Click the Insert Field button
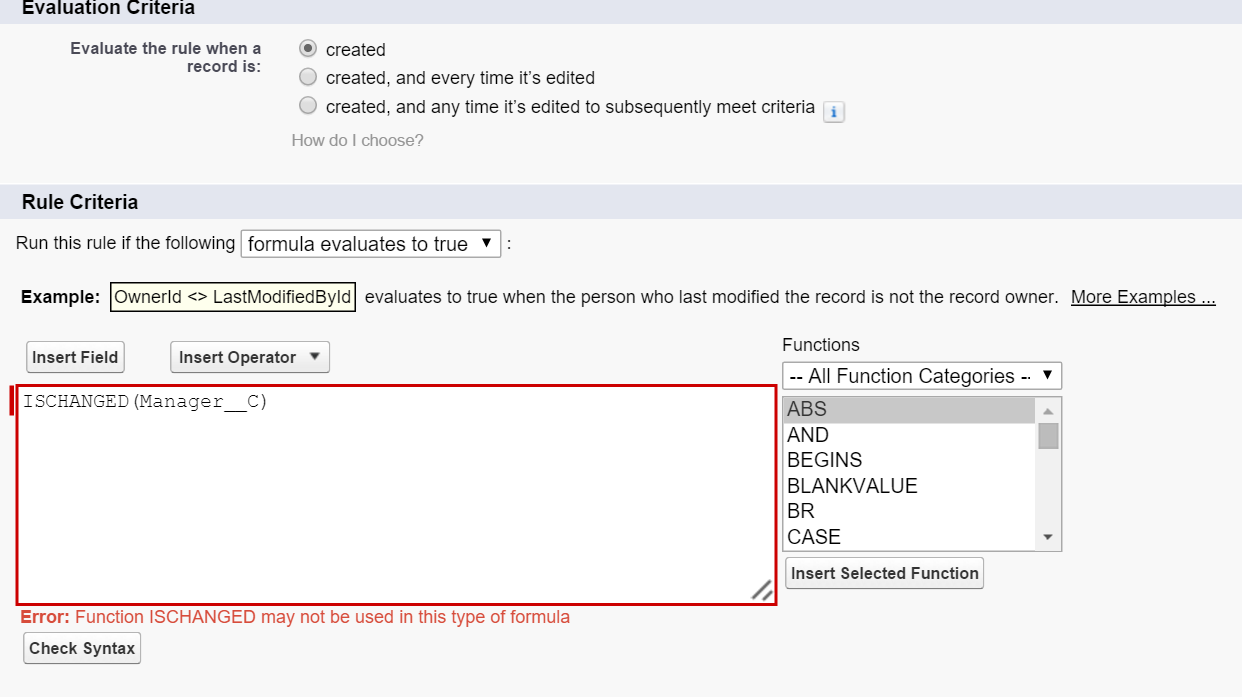The image size is (1242, 697). pos(75,357)
